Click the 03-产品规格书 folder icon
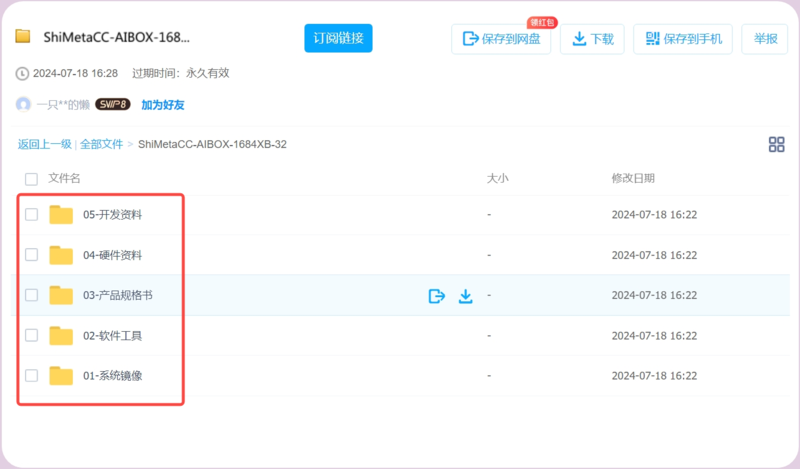The height and width of the screenshot is (469, 800). (61, 295)
